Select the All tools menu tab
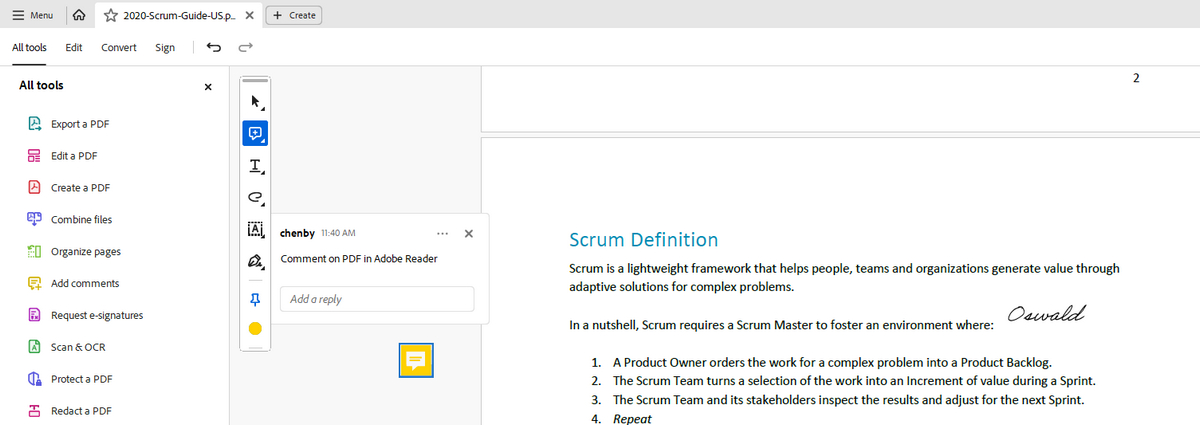The image size is (1200, 425). (x=29, y=47)
